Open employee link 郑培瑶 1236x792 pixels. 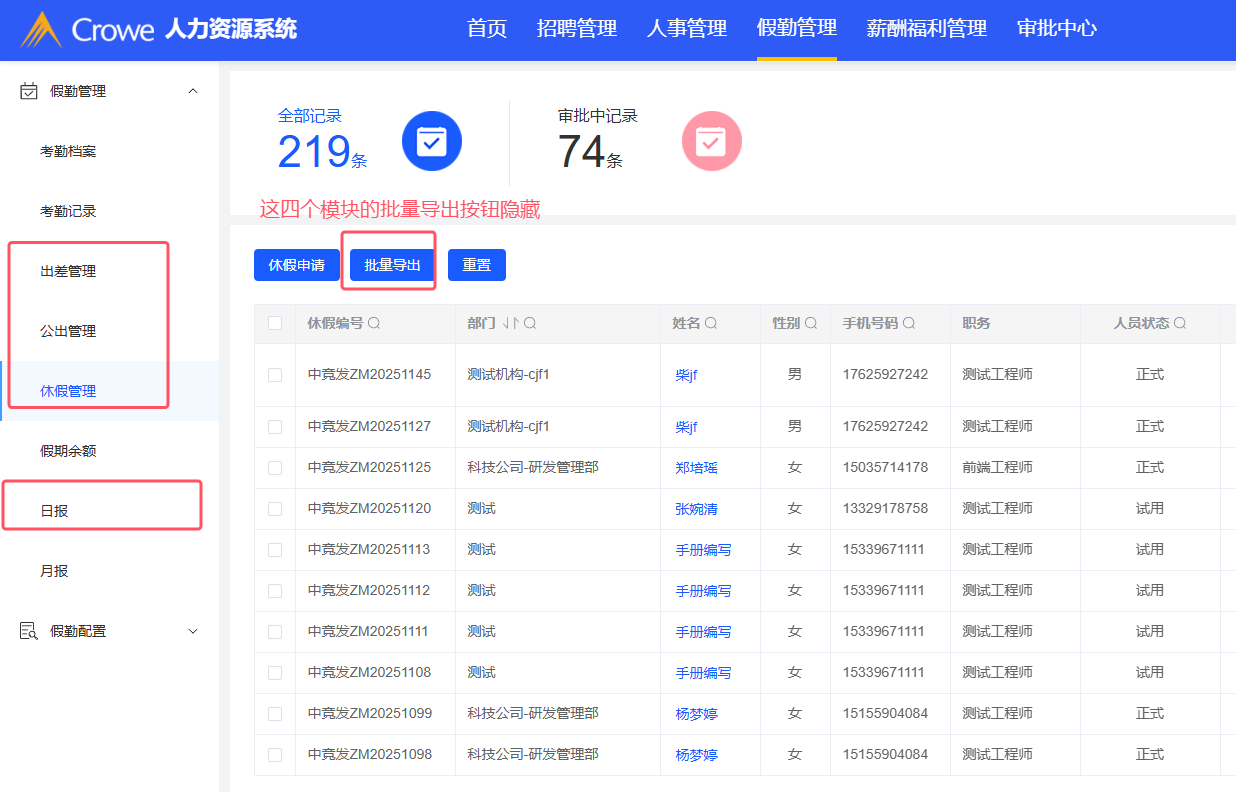(696, 468)
